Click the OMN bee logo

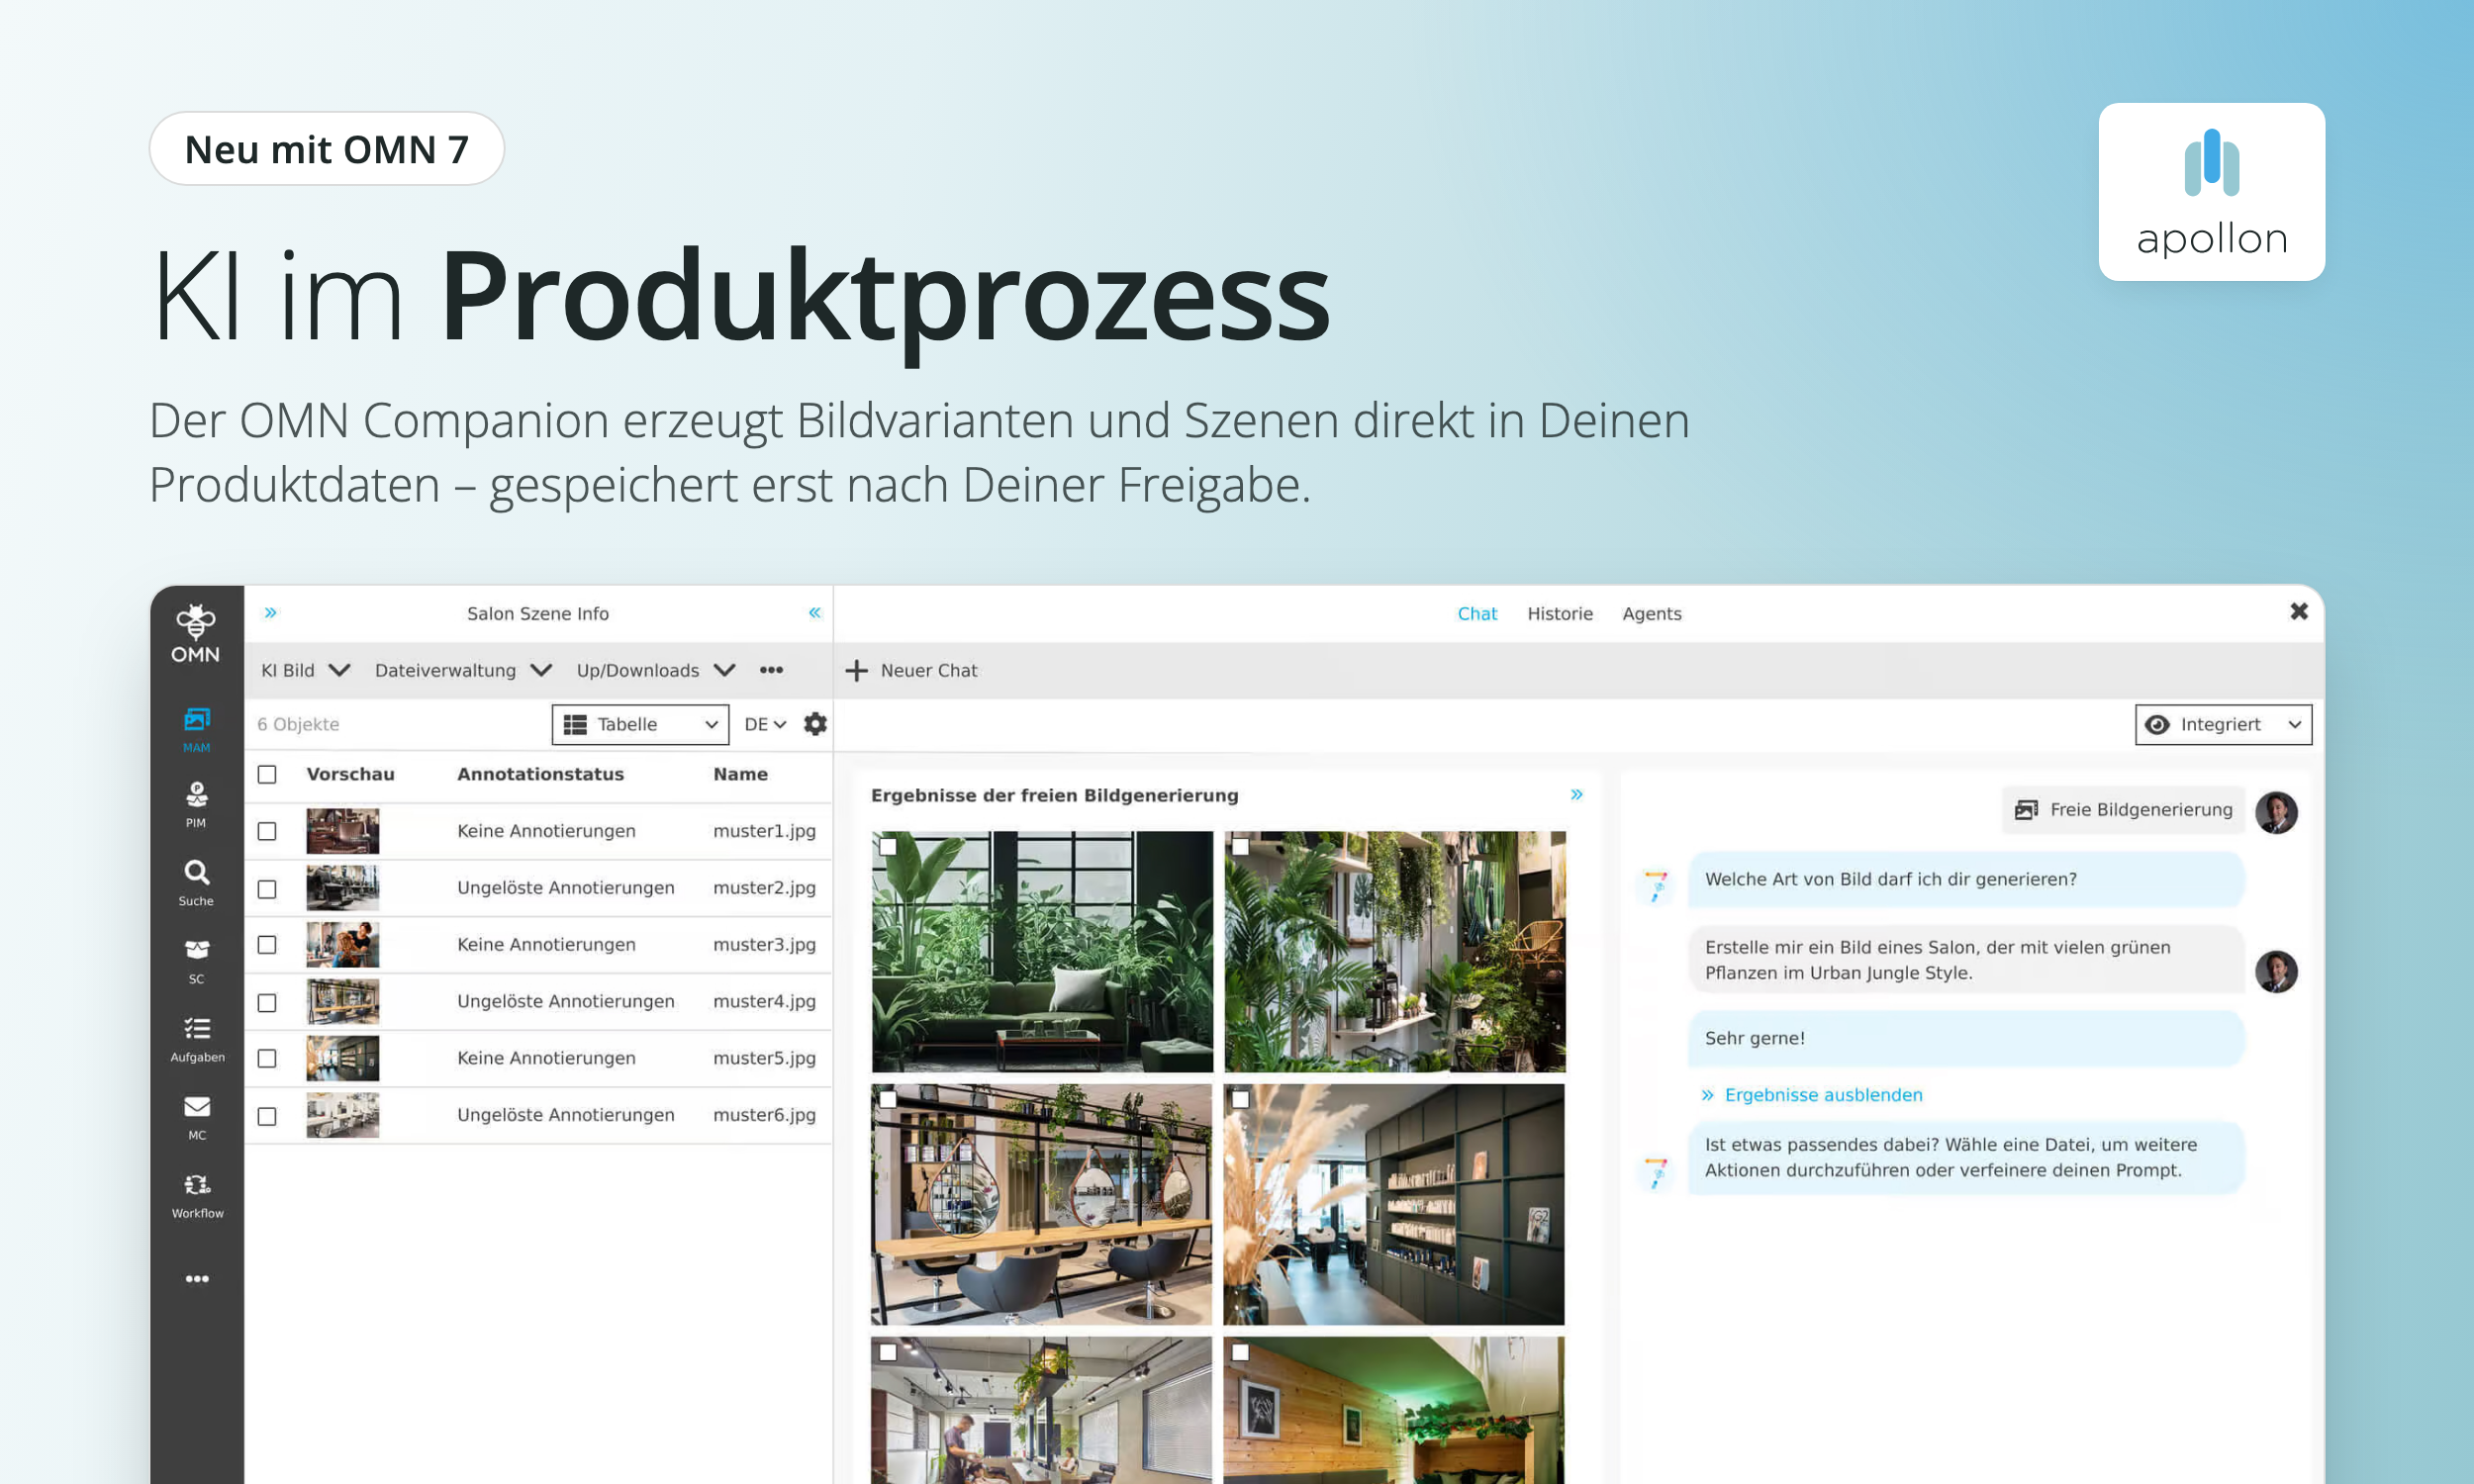196,634
